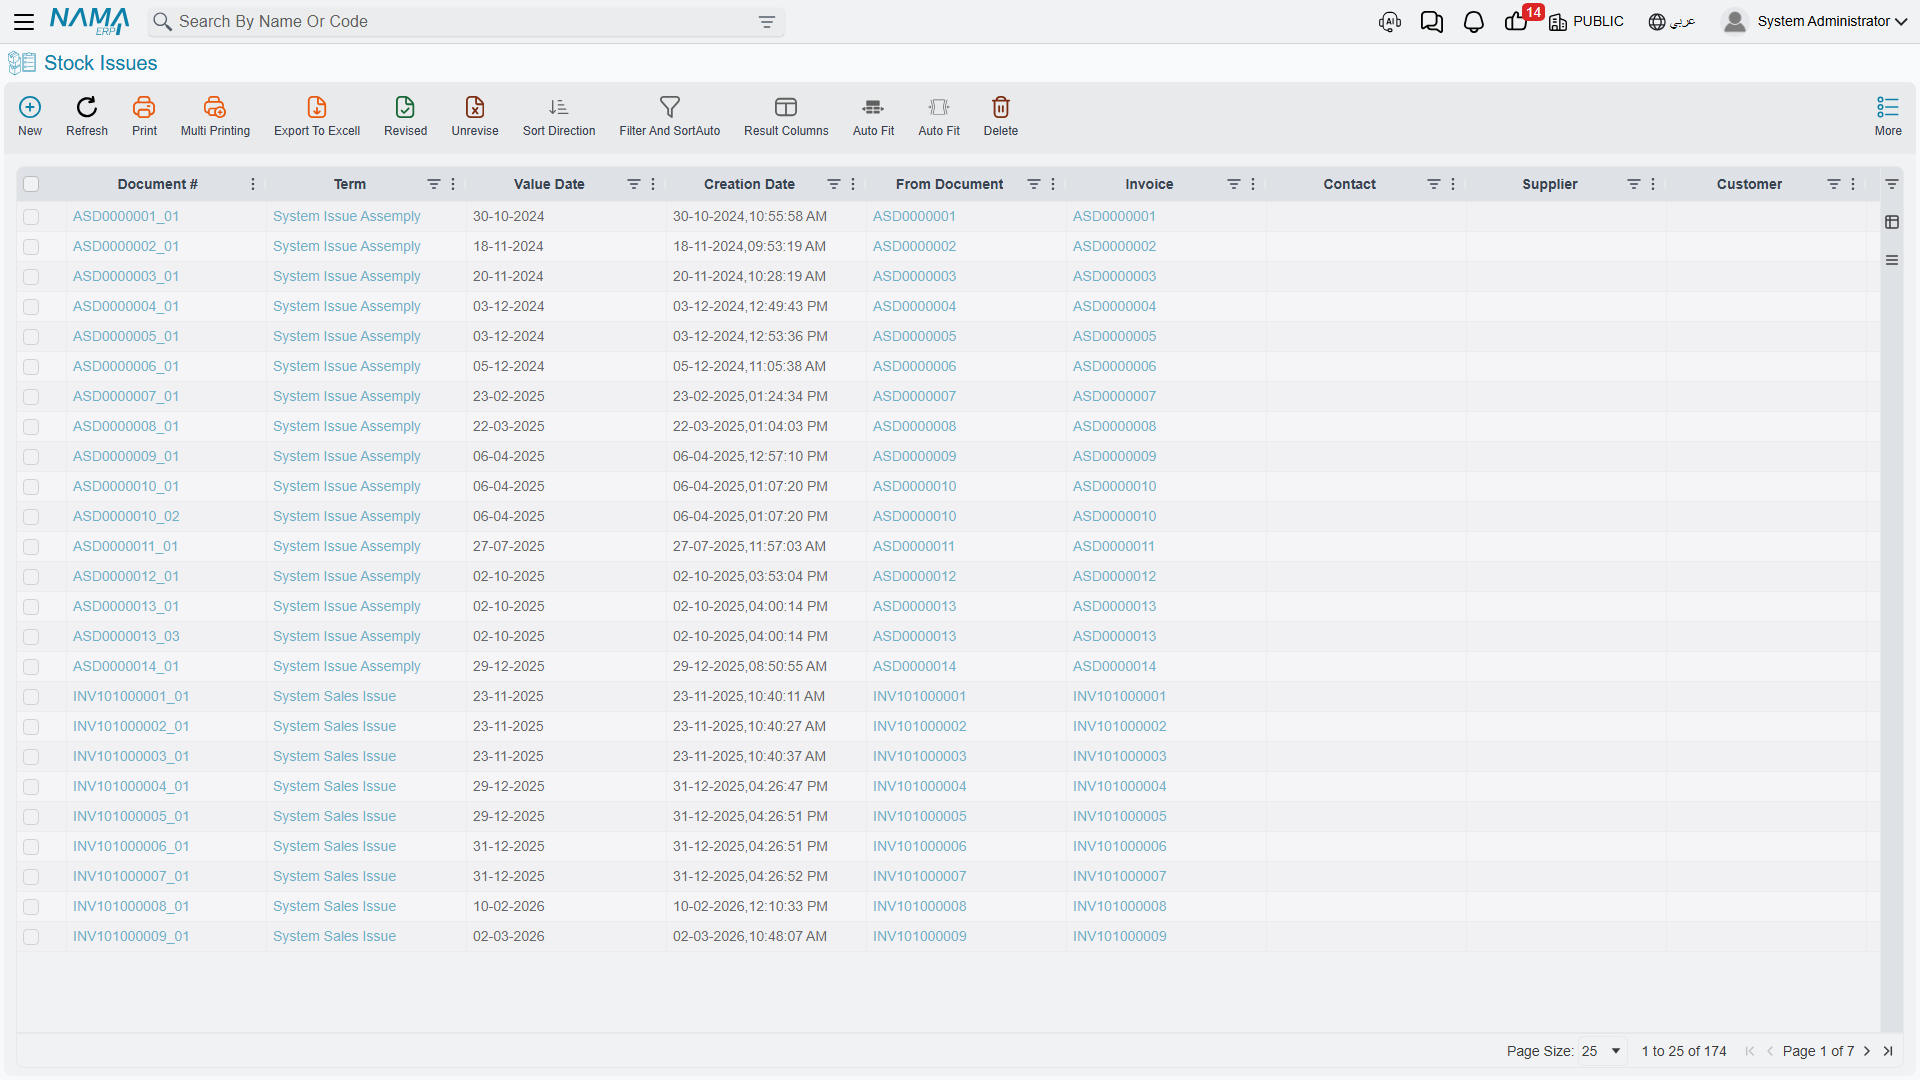Jump to last page arrow

coord(1888,1051)
